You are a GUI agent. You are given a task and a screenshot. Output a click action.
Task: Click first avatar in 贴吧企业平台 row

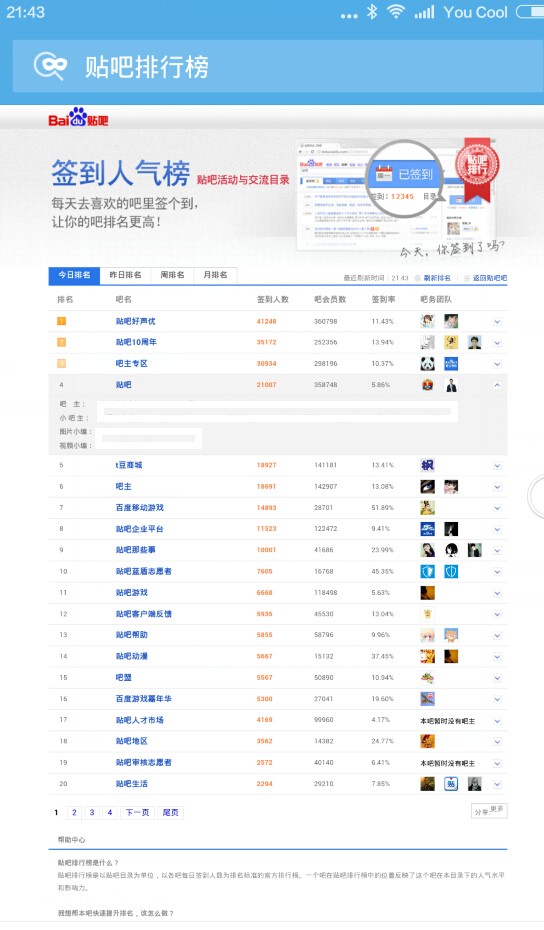[x=427, y=528]
